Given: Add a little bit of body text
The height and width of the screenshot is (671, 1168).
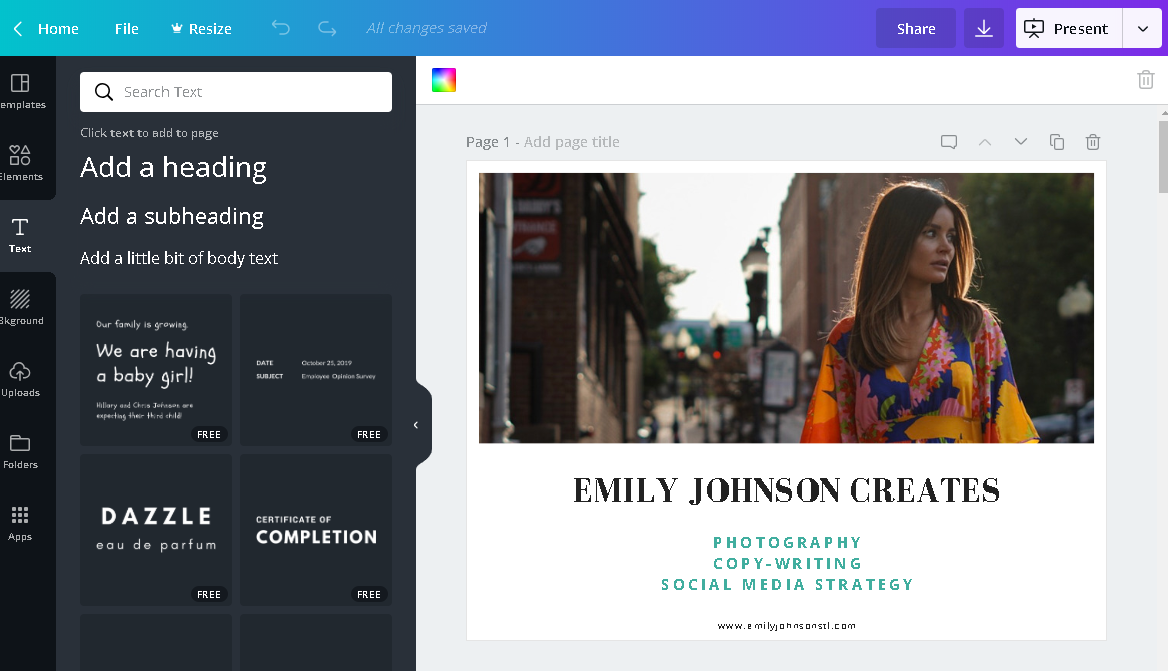Looking at the screenshot, I should [179, 258].
